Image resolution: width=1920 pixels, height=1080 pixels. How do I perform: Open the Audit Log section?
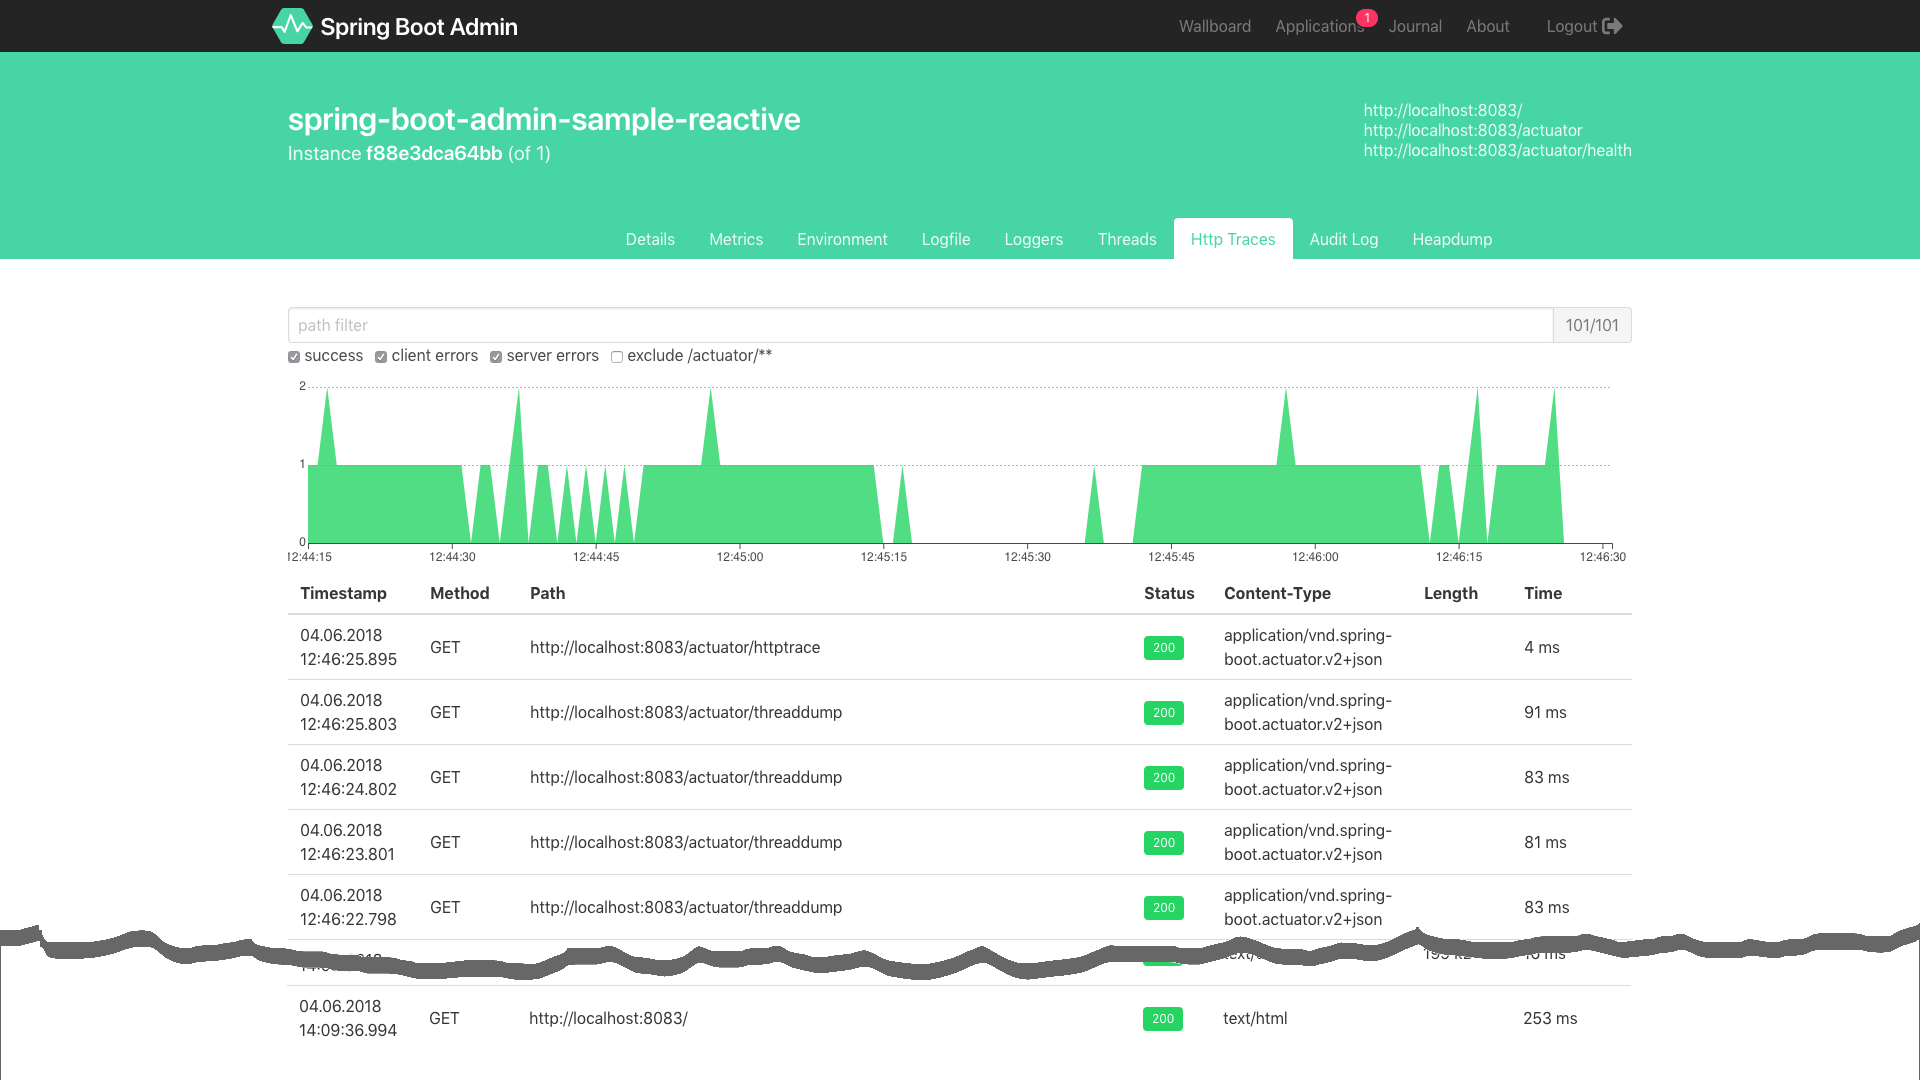pos(1342,239)
